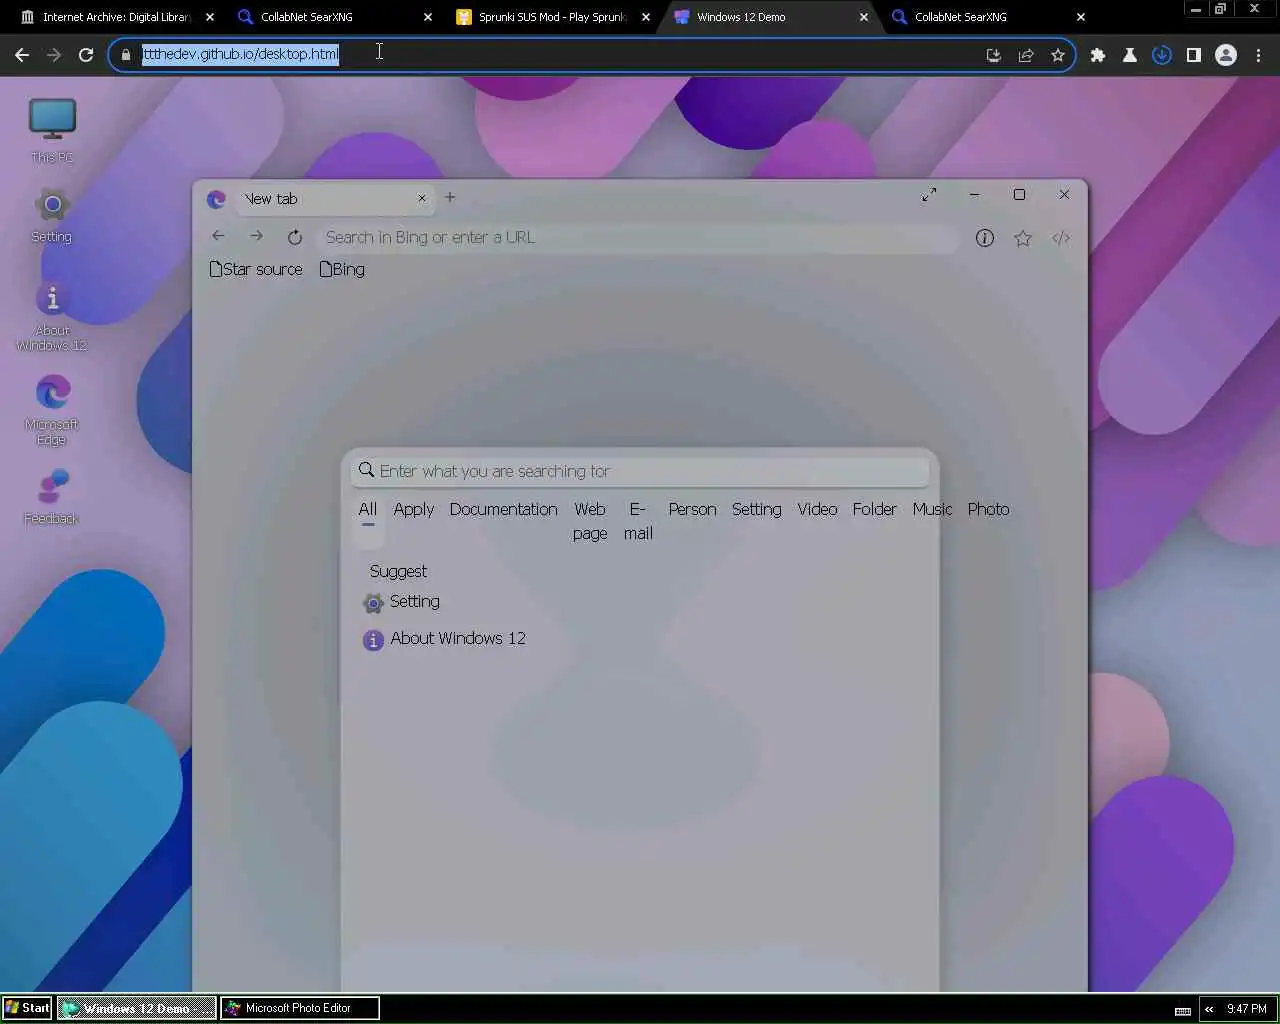The width and height of the screenshot is (1280, 1024).
Task: Click the info icon in Edge toolbar
Action: pos(985,238)
